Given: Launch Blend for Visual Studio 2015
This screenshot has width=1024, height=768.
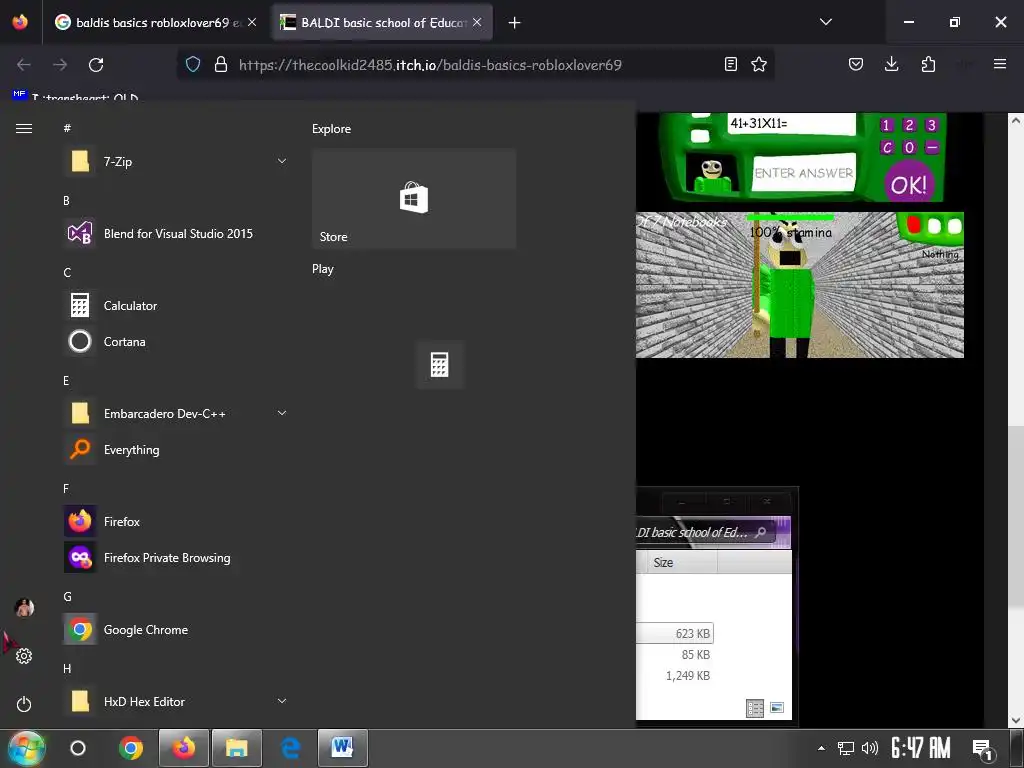Looking at the screenshot, I should [175, 233].
